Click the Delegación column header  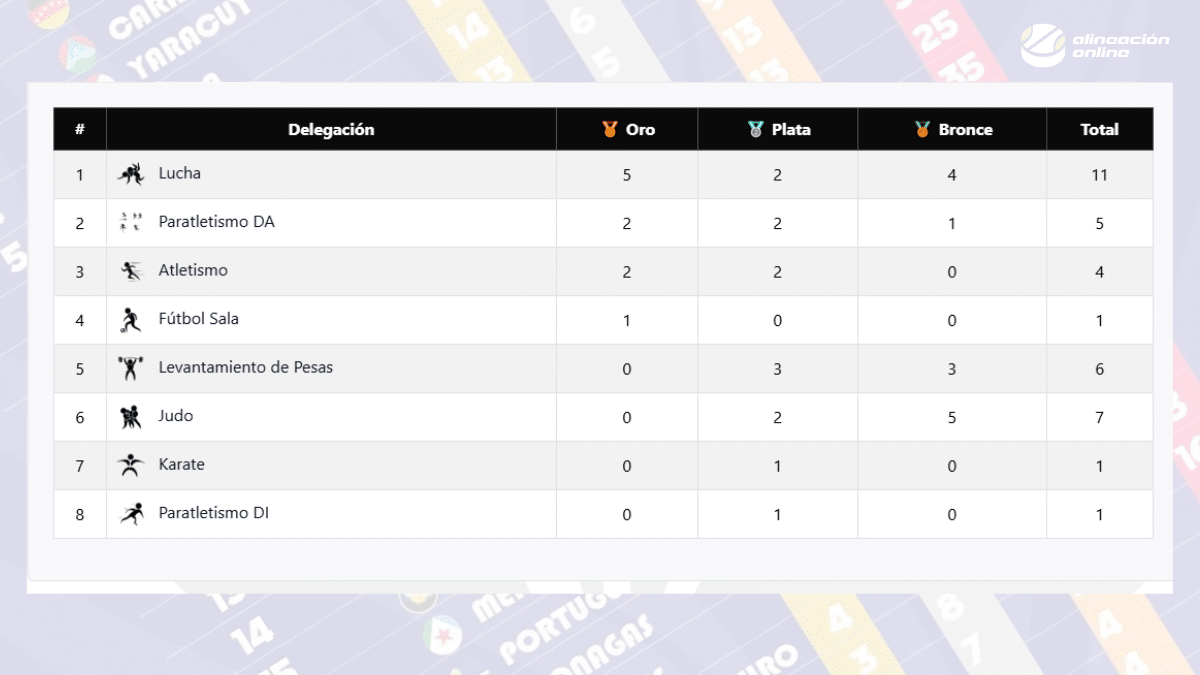pyautogui.click(x=331, y=129)
